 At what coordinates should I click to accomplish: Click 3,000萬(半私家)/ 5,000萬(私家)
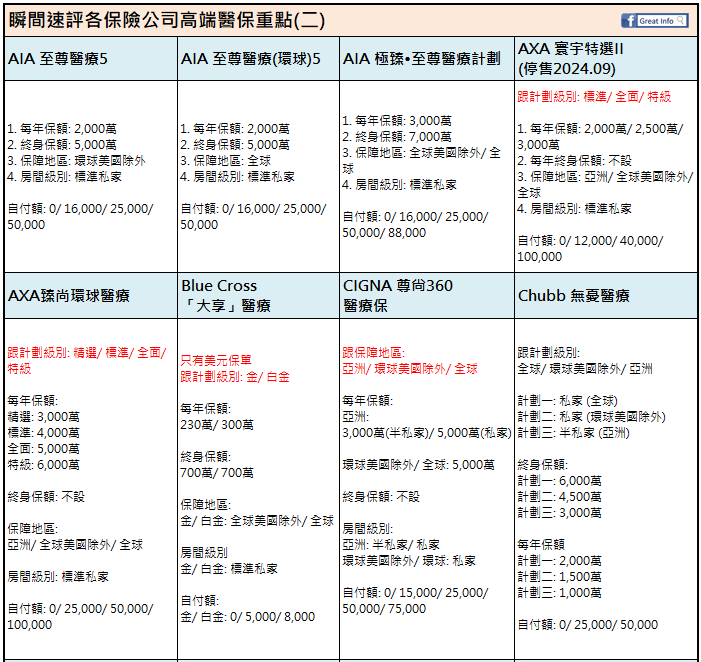pos(427,433)
